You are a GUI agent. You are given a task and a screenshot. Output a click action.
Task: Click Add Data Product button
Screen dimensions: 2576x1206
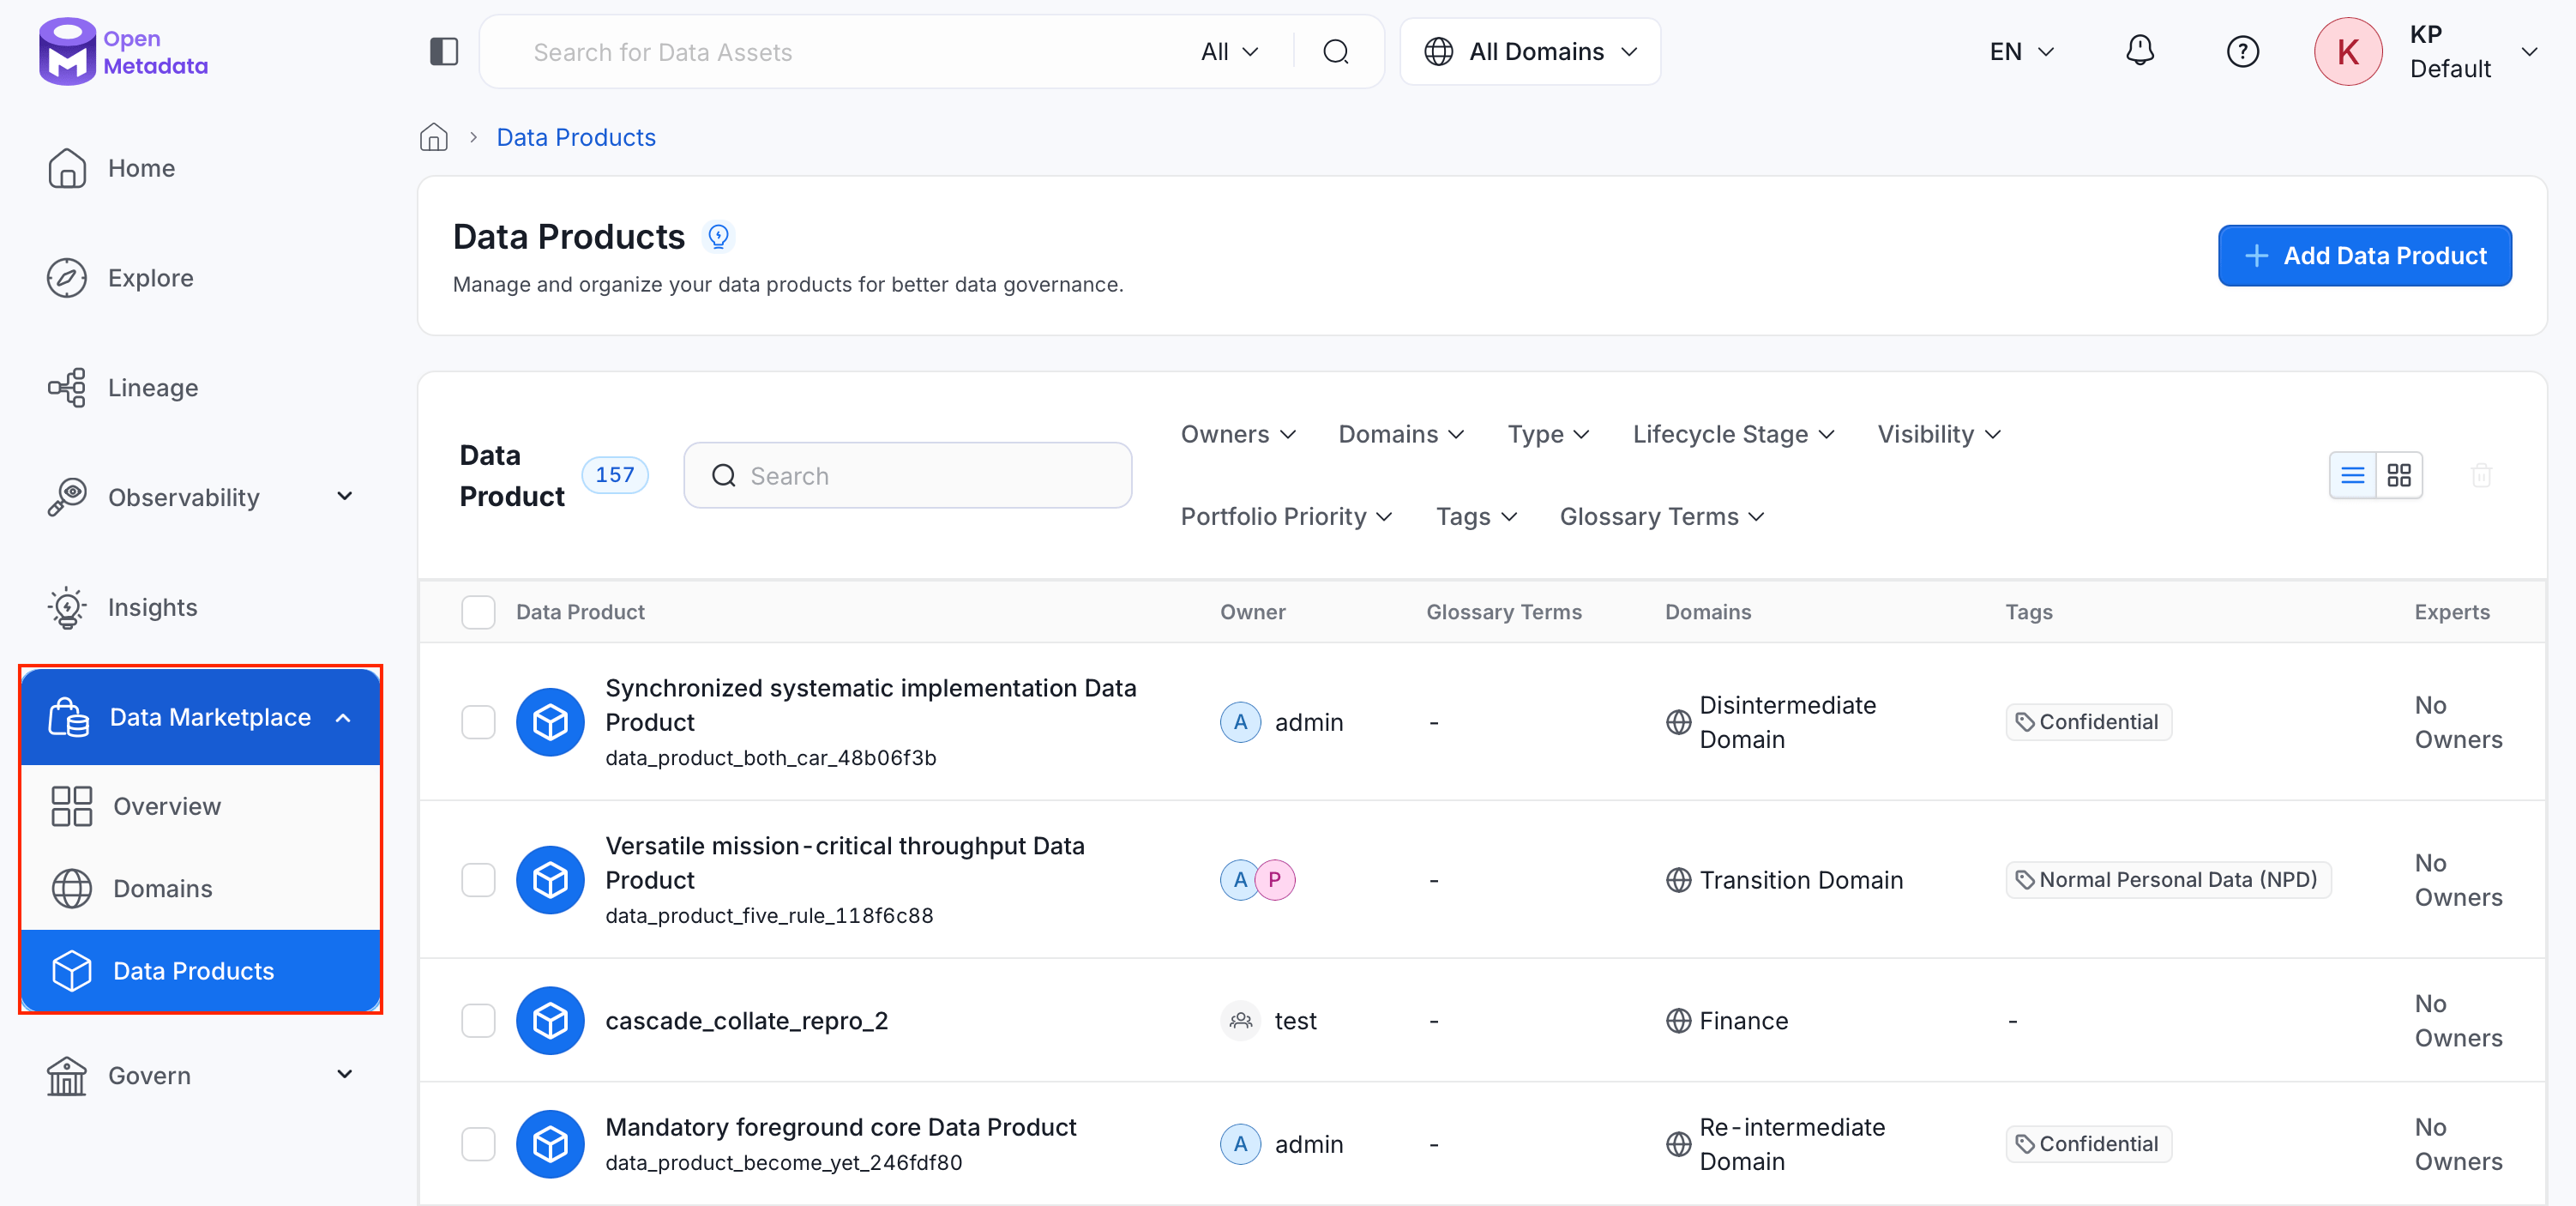(x=2364, y=256)
